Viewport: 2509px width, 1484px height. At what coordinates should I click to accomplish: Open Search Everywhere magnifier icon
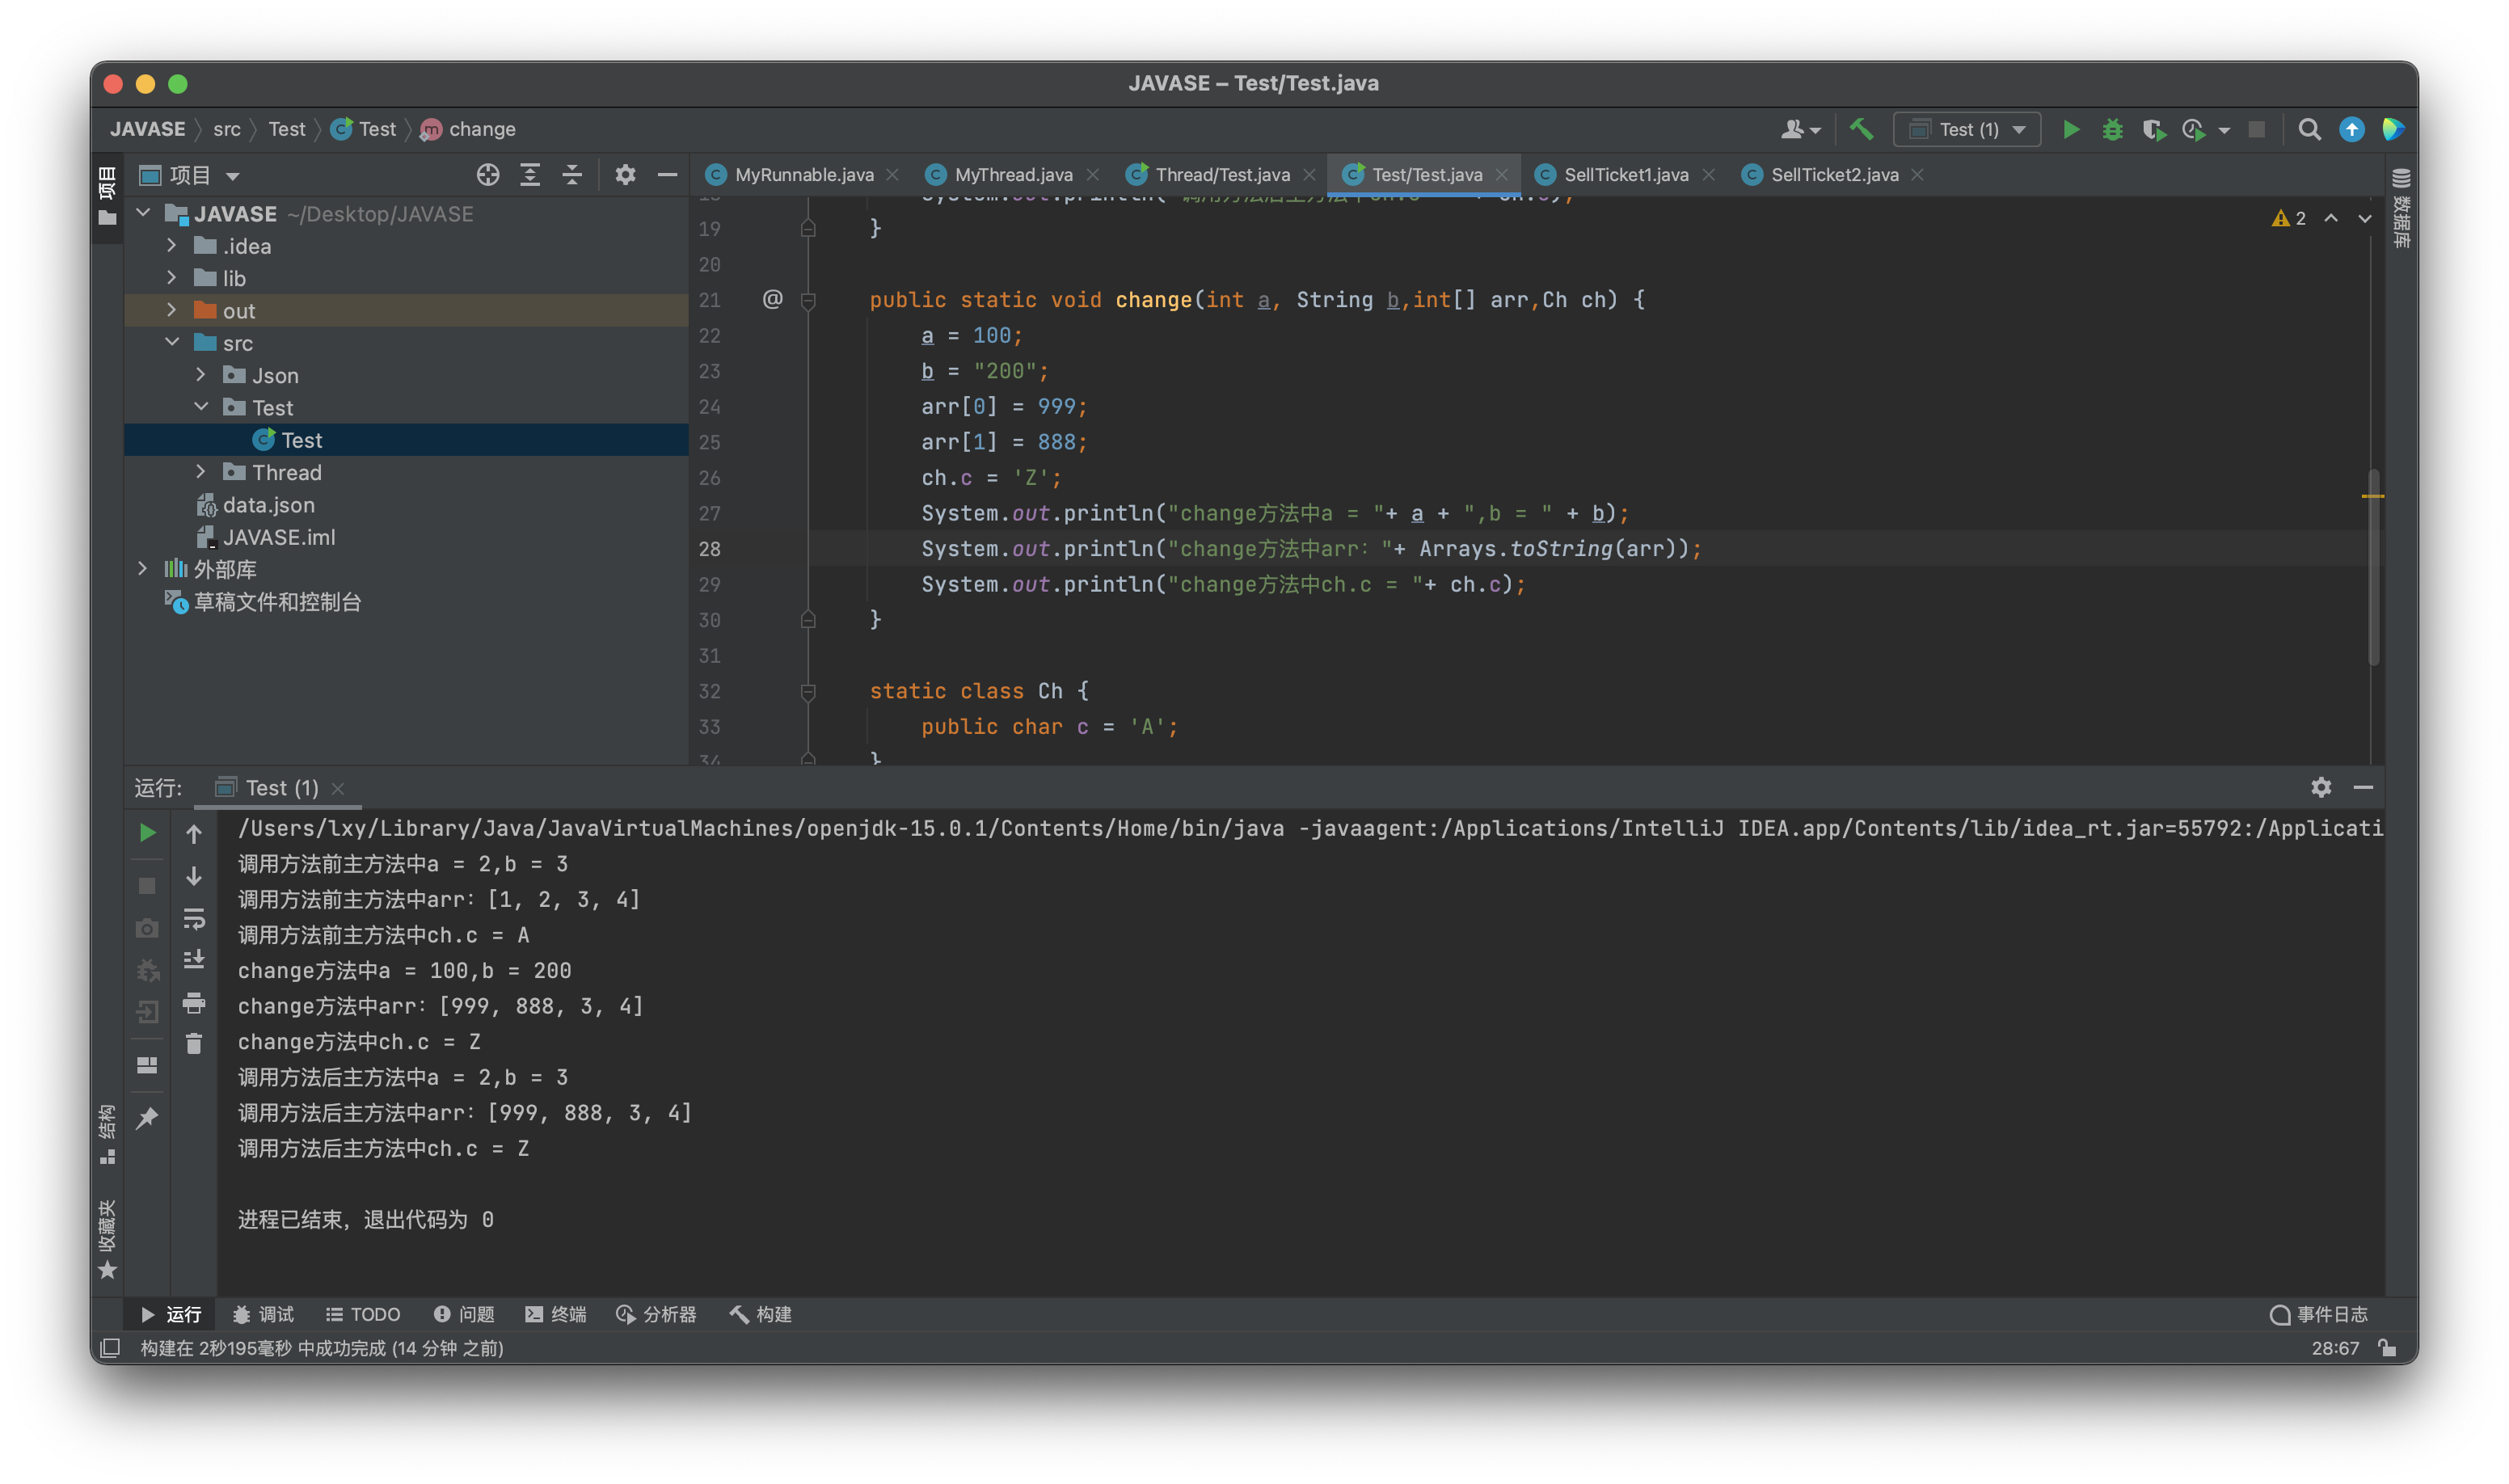2308,130
